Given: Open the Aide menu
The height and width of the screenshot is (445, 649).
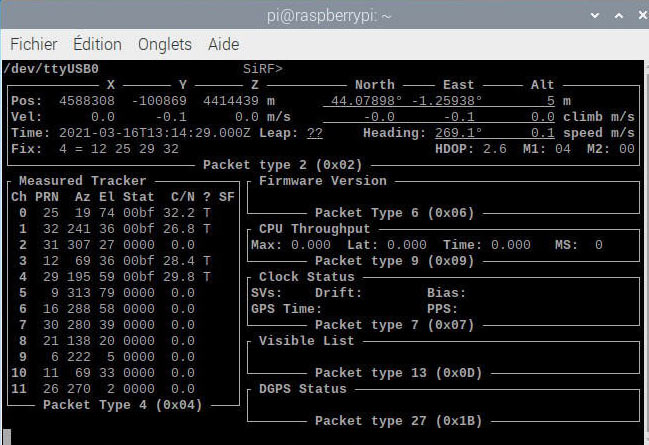Looking at the screenshot, I should coord(224,44).
